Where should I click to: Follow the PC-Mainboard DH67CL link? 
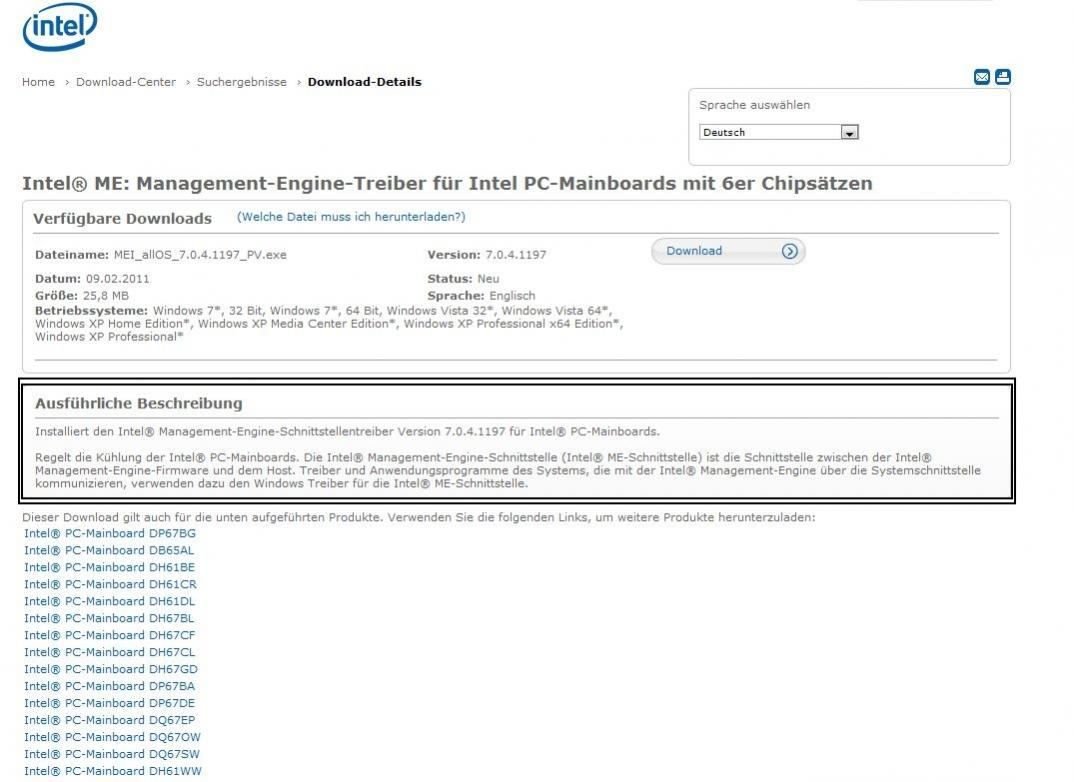[x=110, y=653]
